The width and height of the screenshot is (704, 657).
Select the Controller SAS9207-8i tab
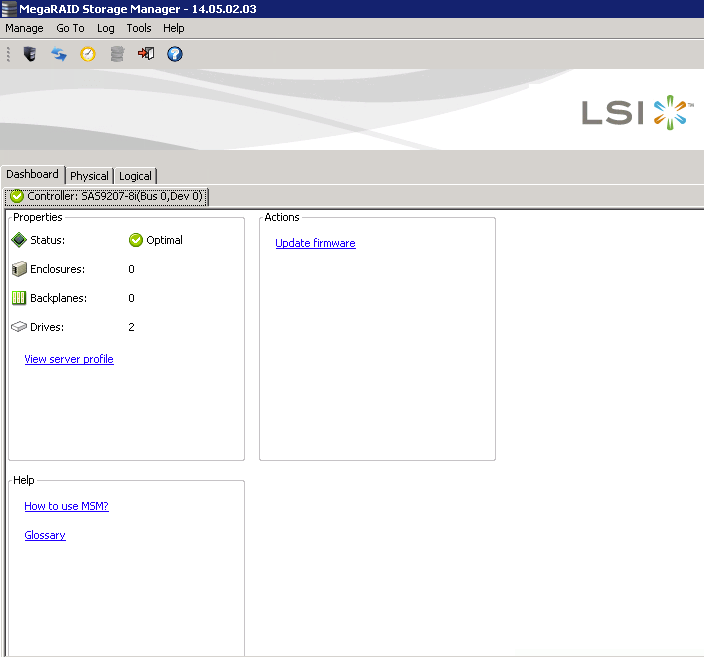pos(106,197)
